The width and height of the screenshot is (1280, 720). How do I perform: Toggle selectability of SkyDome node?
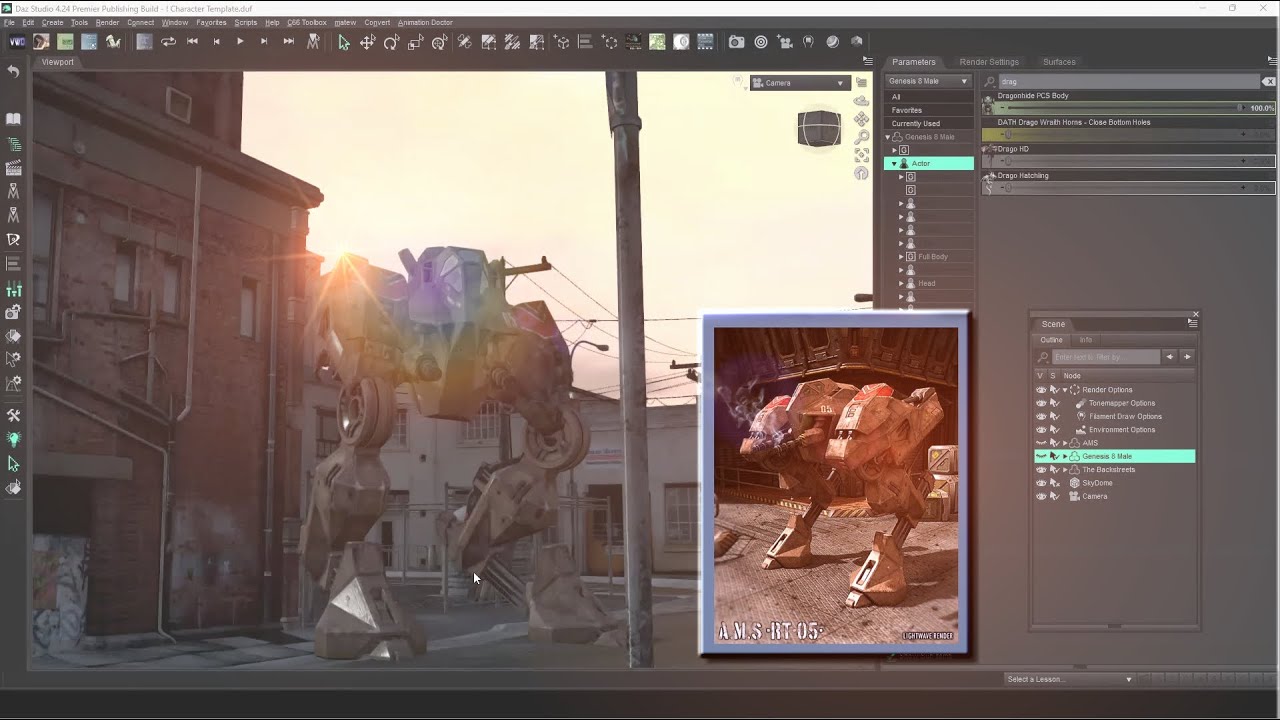click(1054, 483)
